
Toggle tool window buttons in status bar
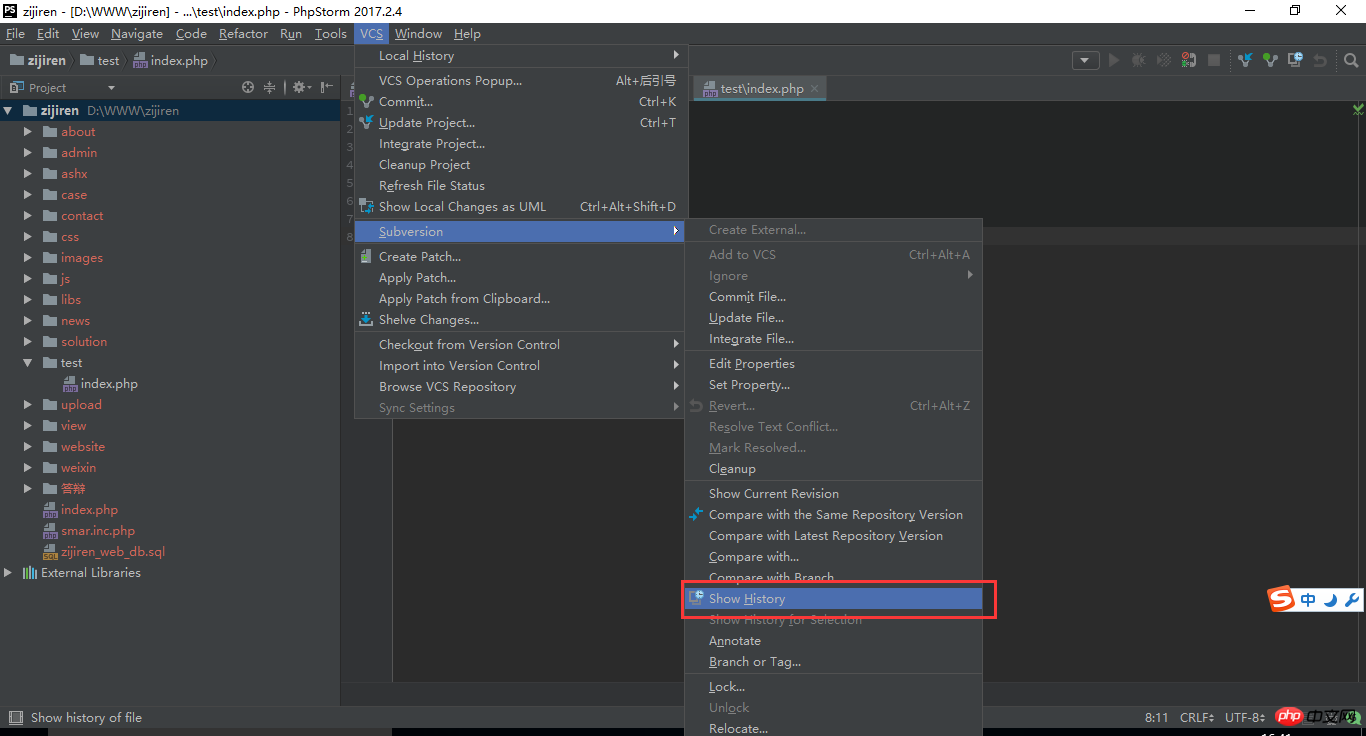[15, 717]
